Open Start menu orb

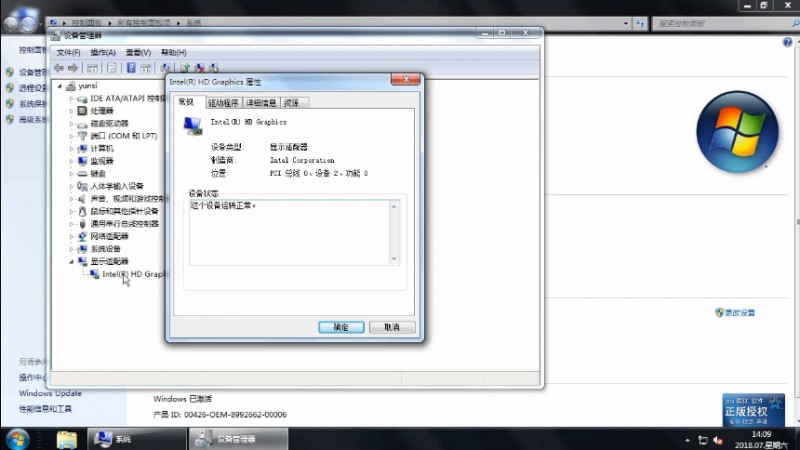[x=17, y=439]
